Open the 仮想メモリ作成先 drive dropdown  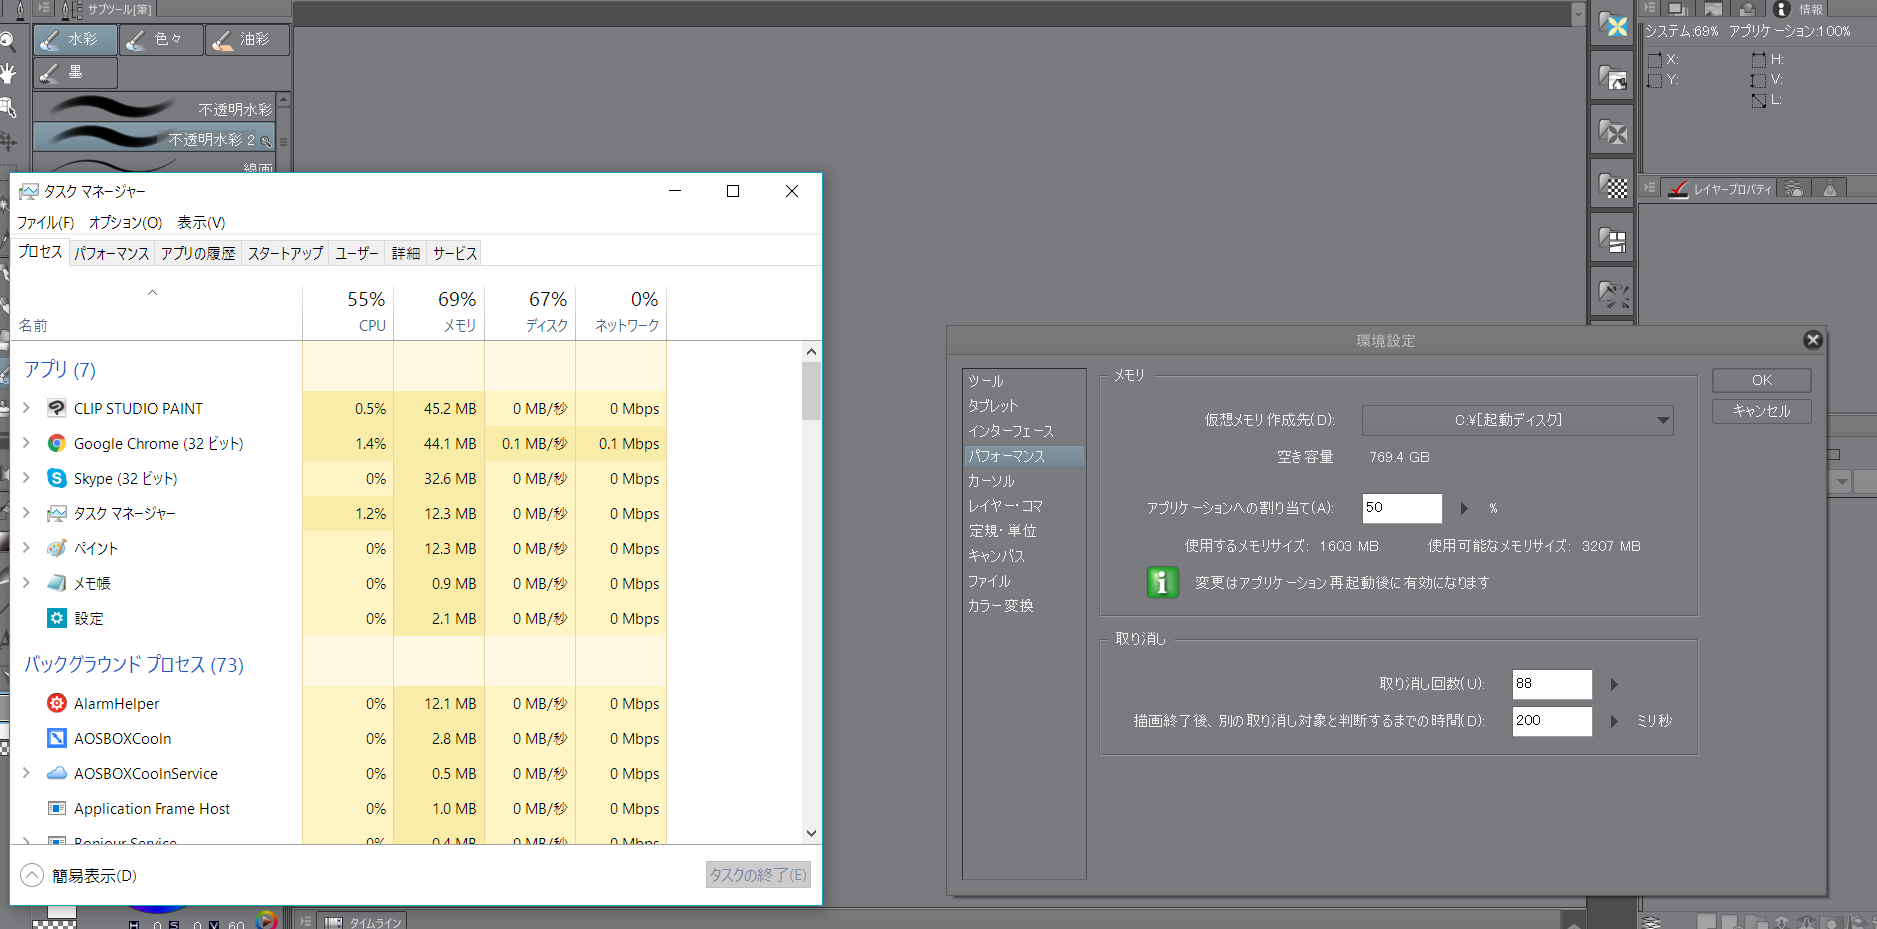coord(1516,420)
